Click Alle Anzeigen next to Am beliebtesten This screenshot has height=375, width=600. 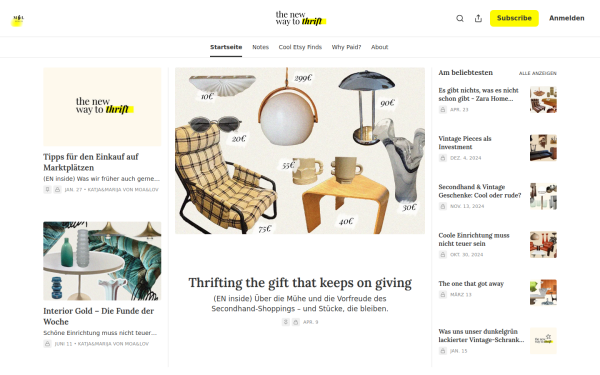click(538, 73)
